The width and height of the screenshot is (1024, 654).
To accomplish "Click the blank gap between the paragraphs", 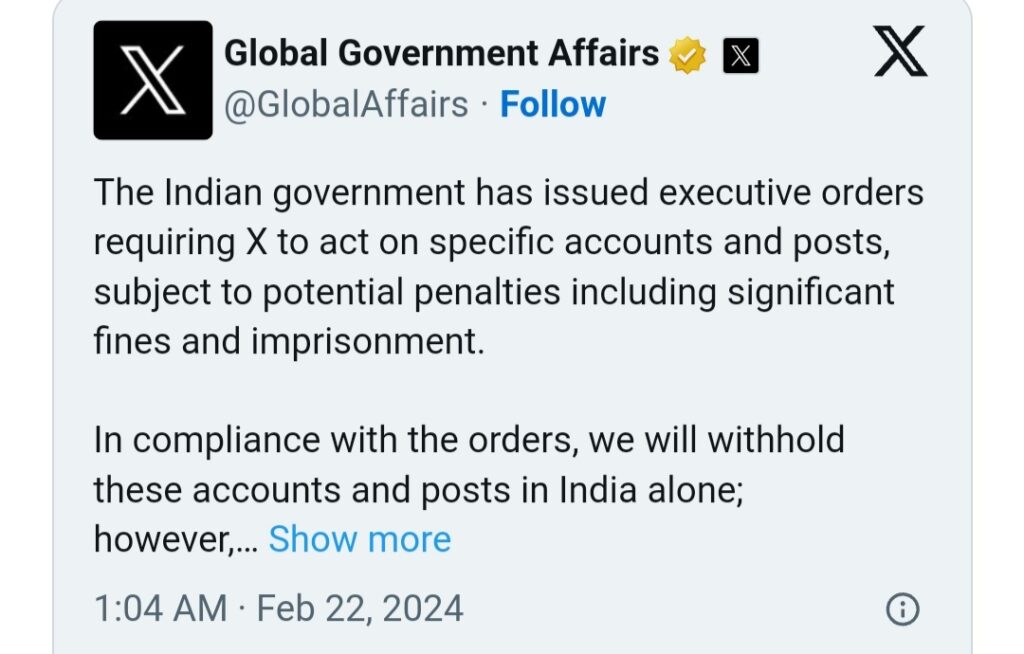I will click(x=509, y=391).
